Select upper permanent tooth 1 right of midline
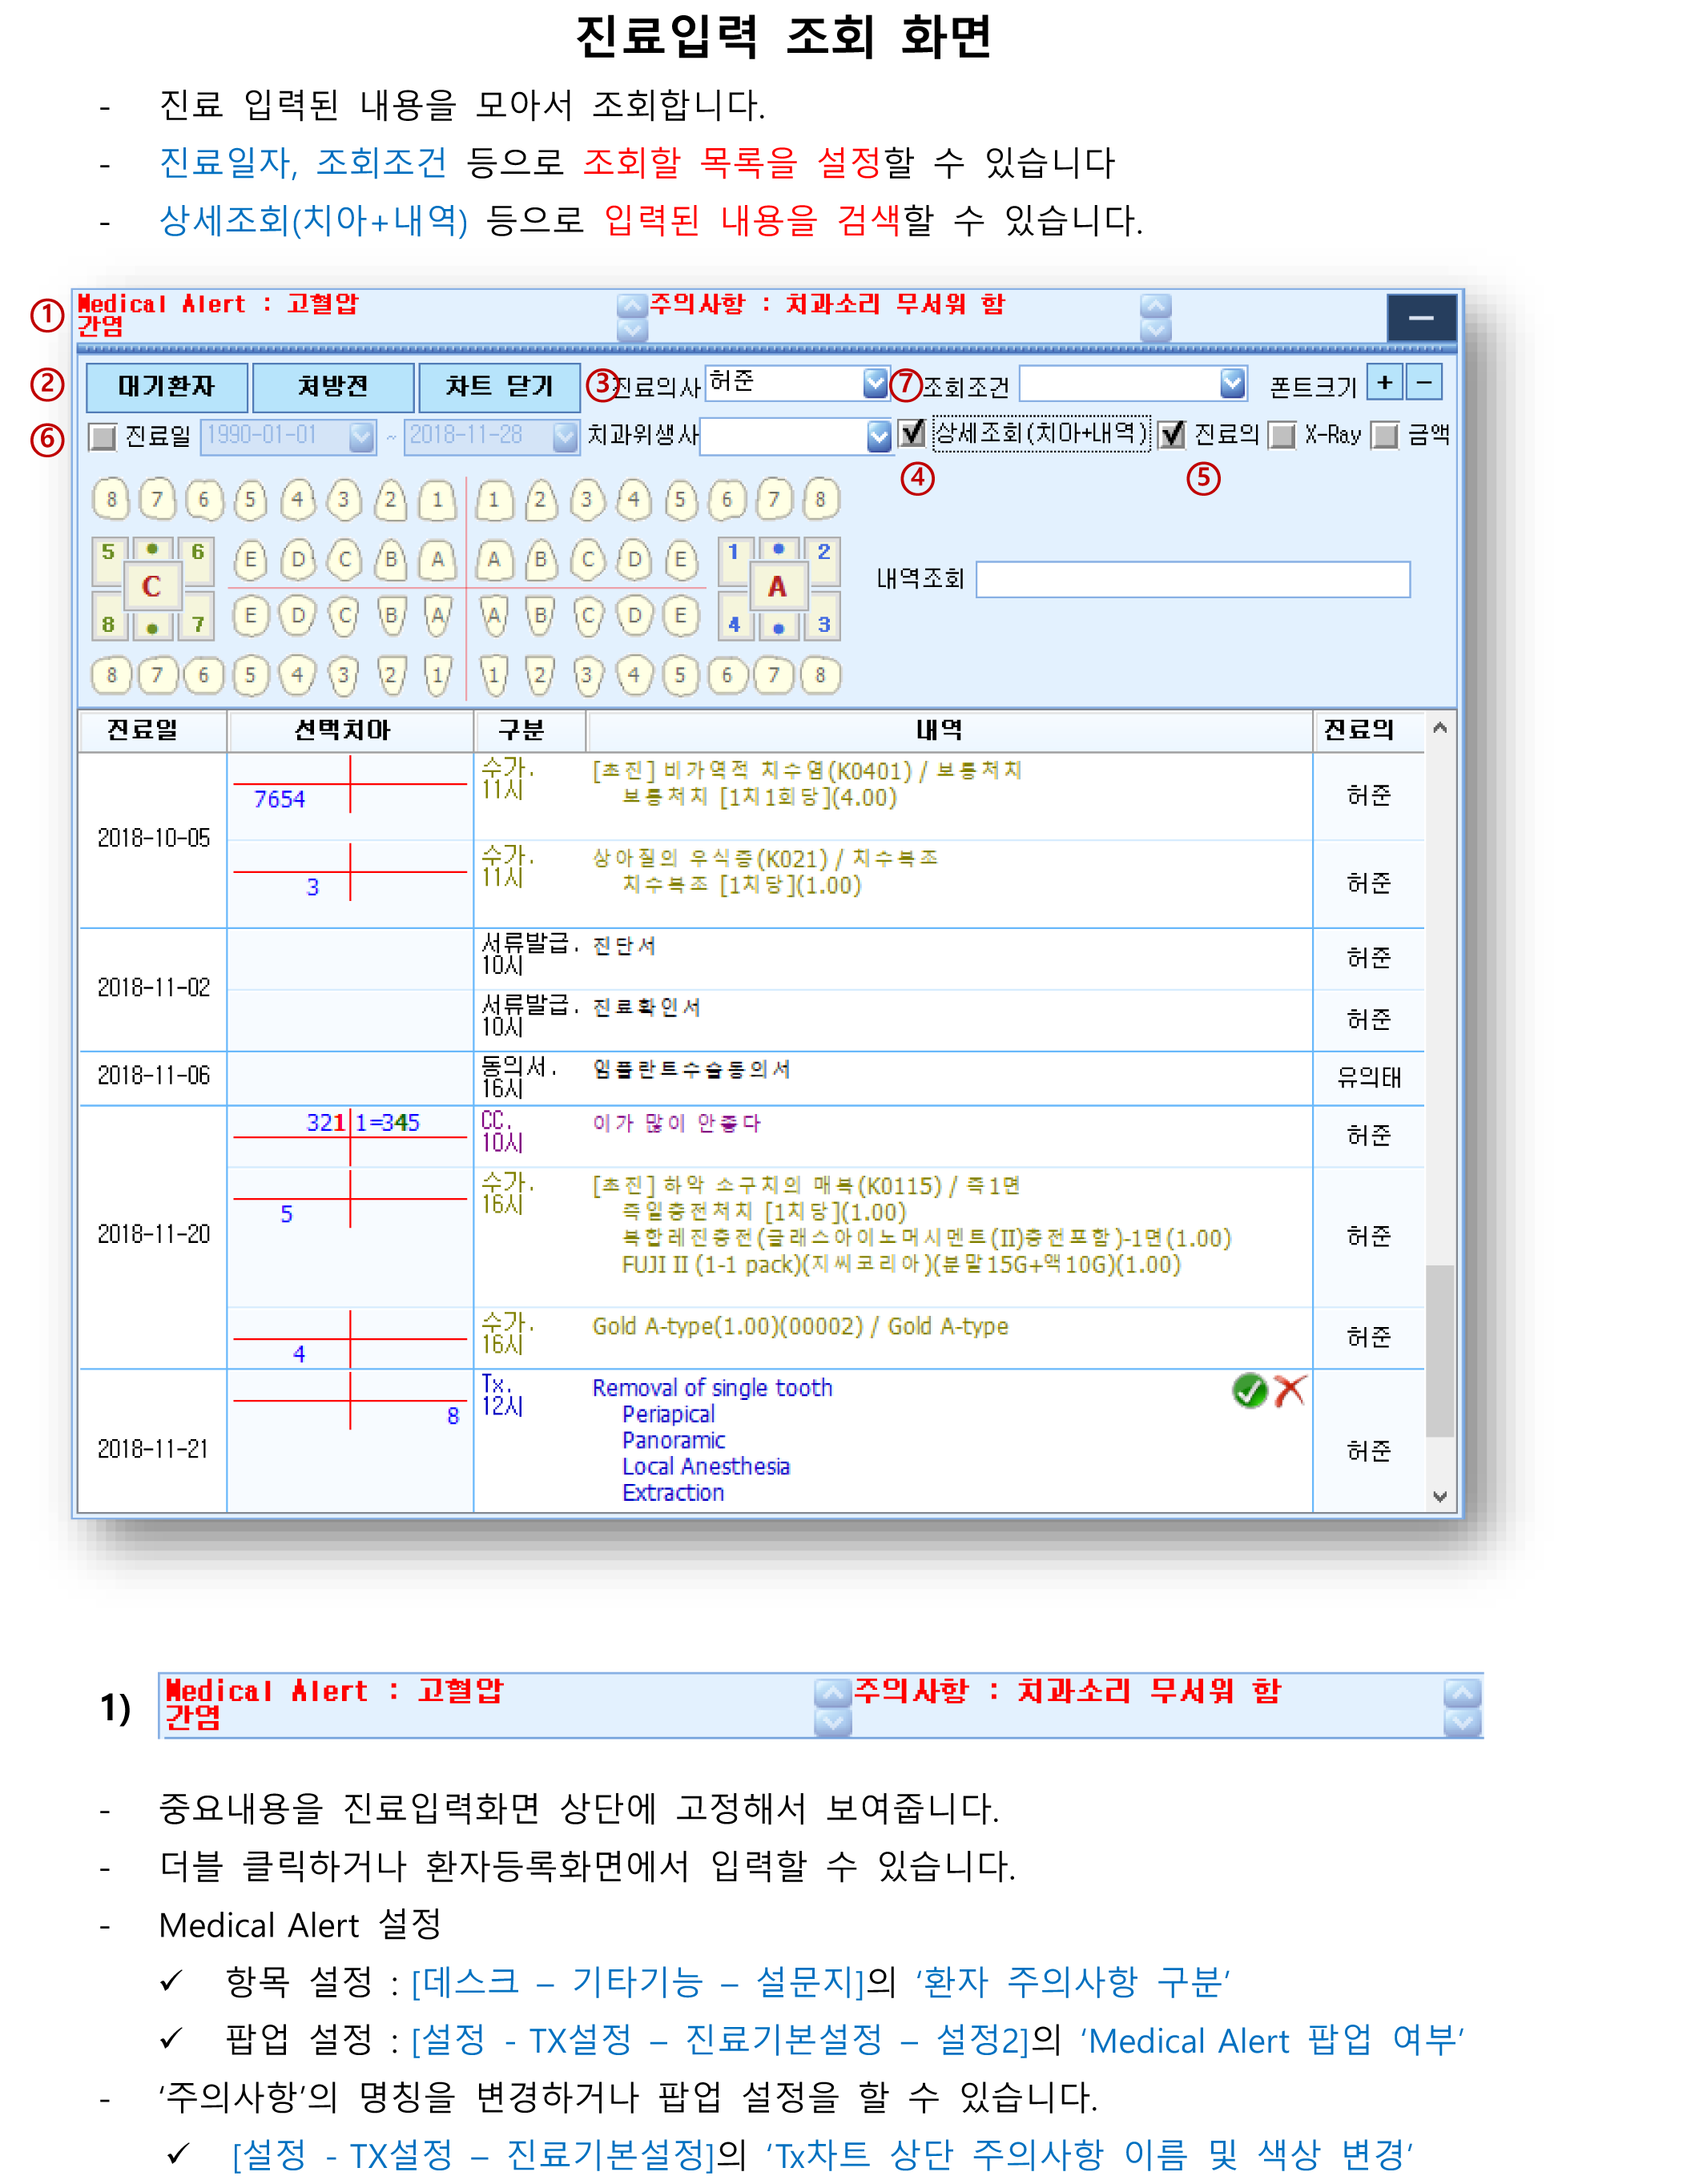This screenshot has height=2184, width=1699. point(493,499)
